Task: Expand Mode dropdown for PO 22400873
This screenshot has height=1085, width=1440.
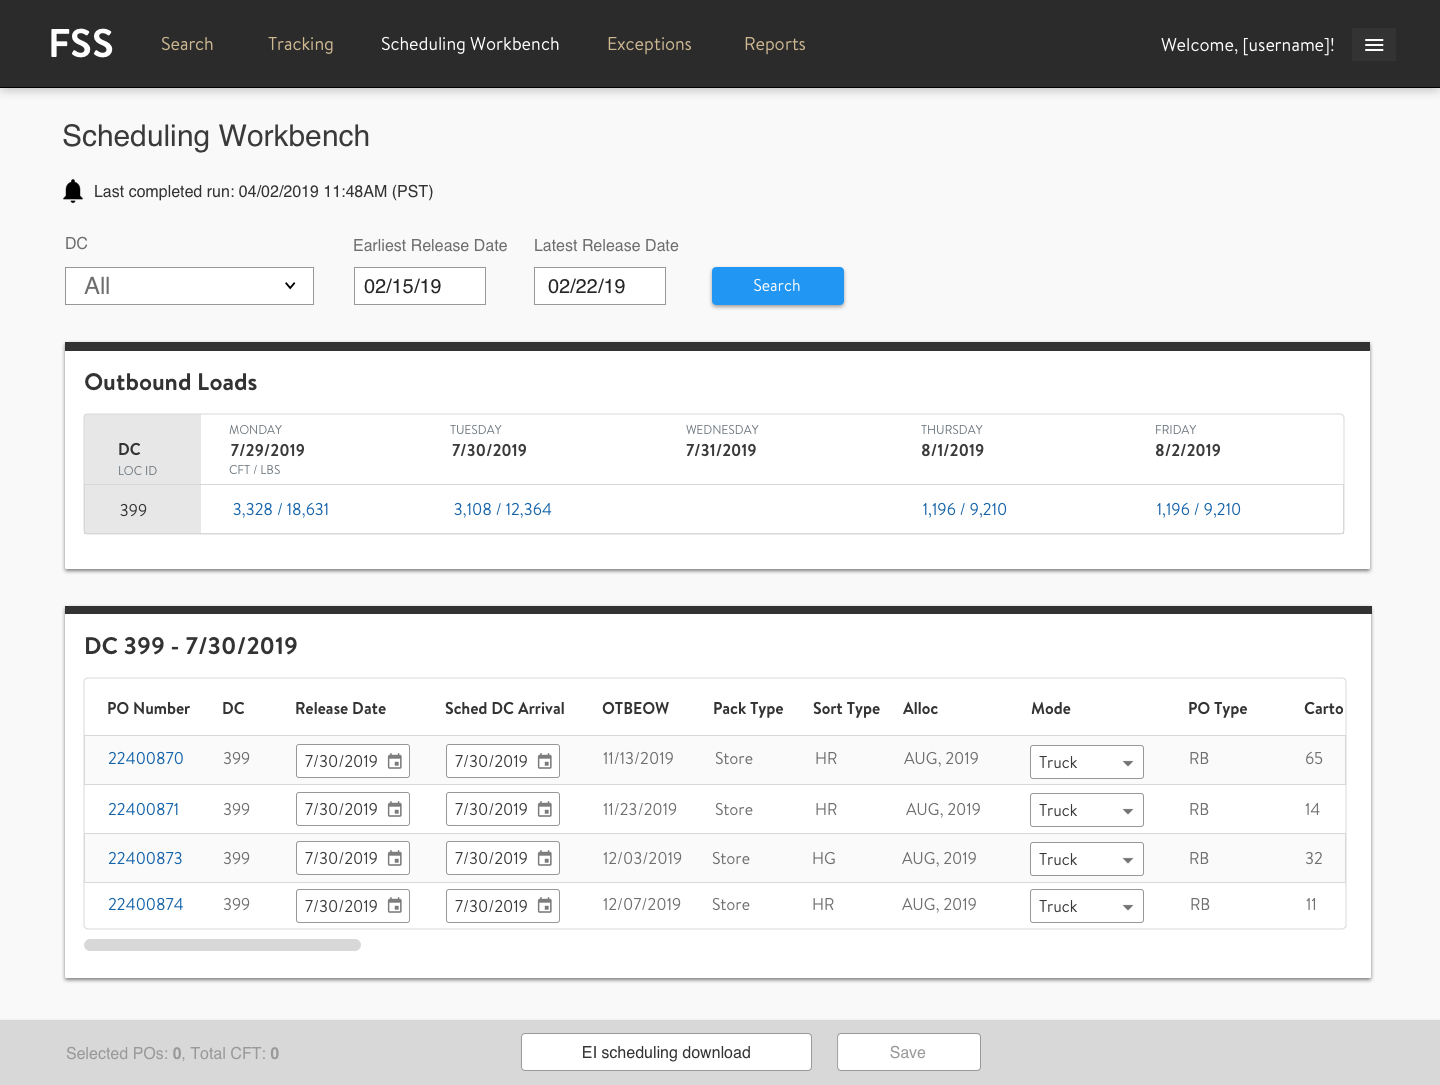Action: [1086, 859]
